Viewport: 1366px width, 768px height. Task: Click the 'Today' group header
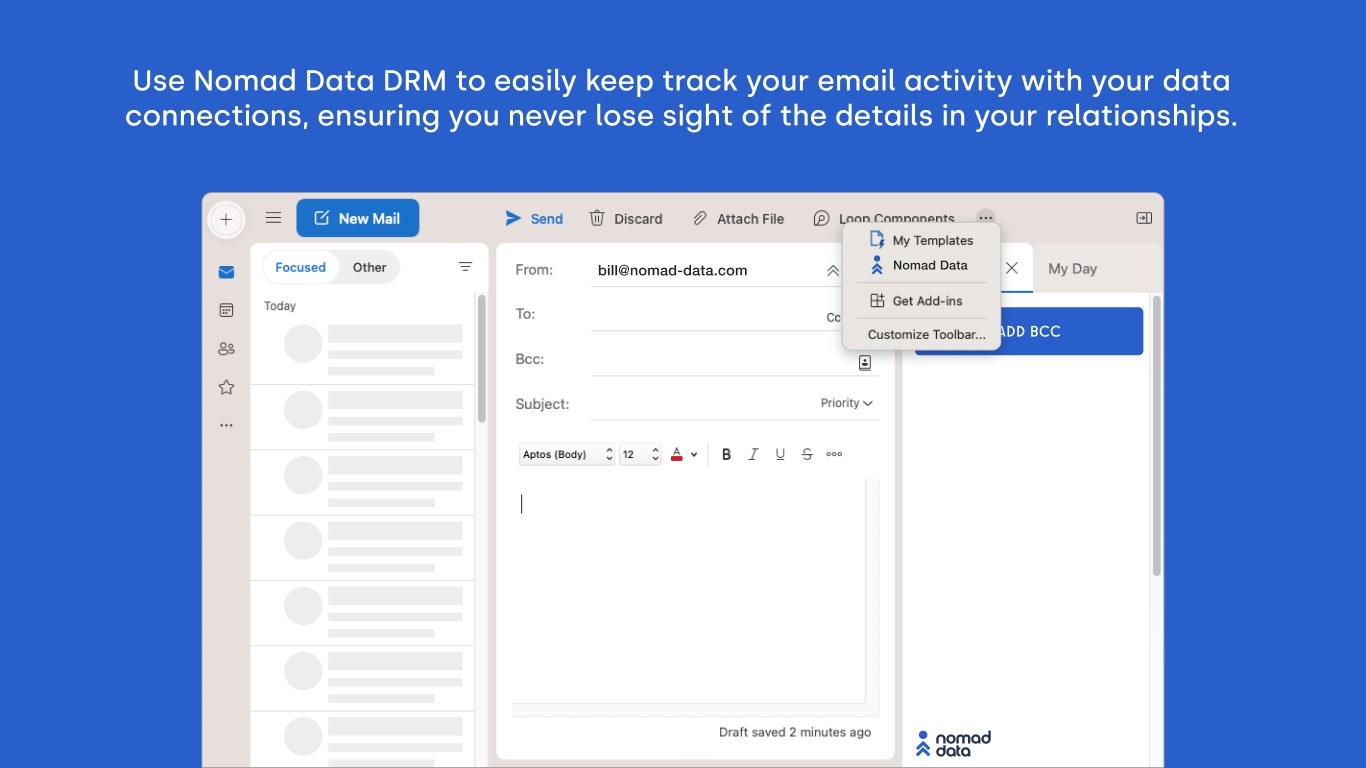point(280,306)
